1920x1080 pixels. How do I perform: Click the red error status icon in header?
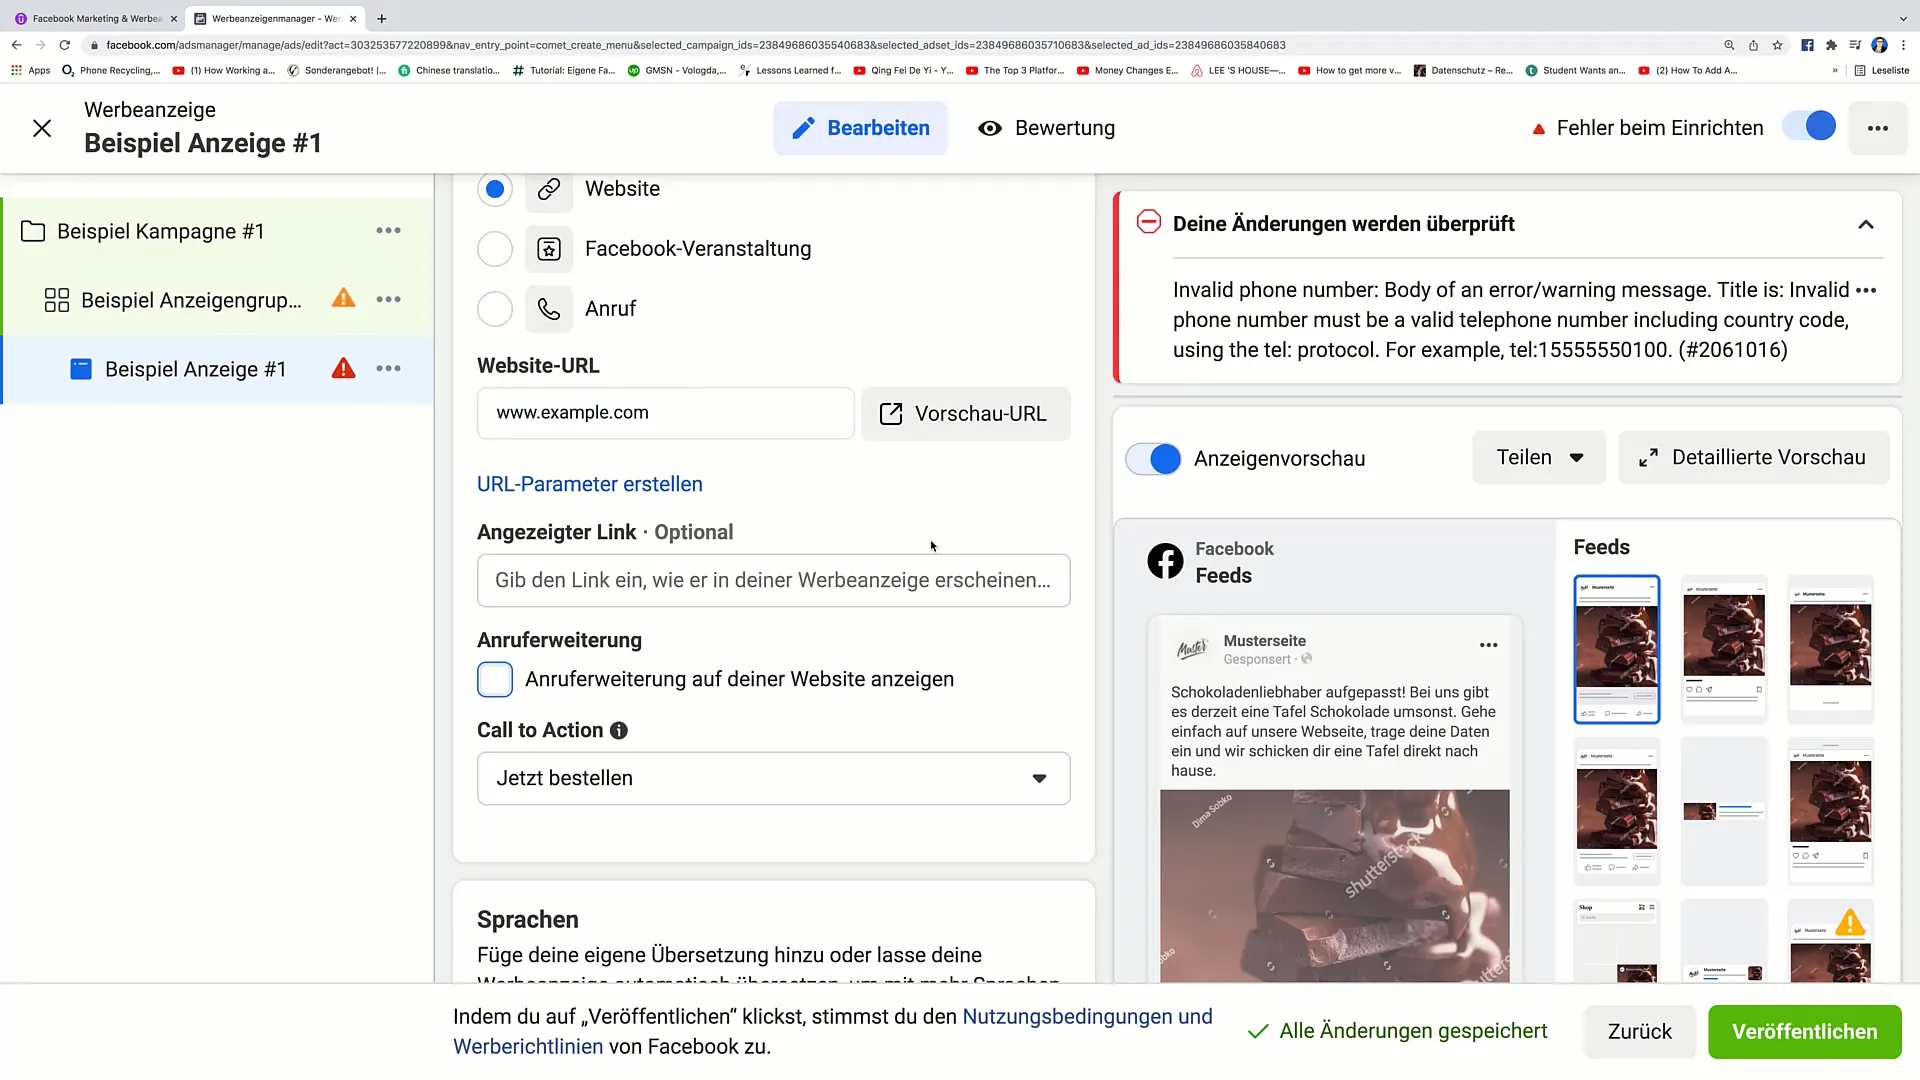1539,129
